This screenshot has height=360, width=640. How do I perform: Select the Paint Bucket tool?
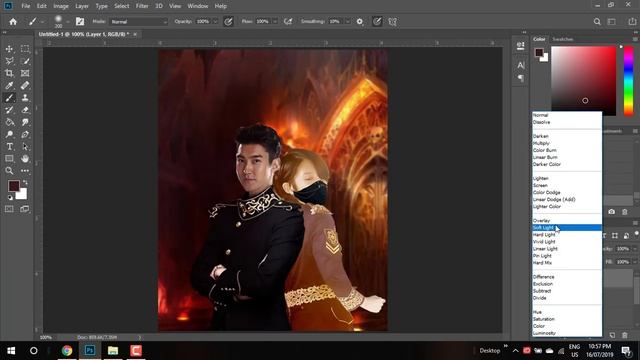click(x=9, y=122)
